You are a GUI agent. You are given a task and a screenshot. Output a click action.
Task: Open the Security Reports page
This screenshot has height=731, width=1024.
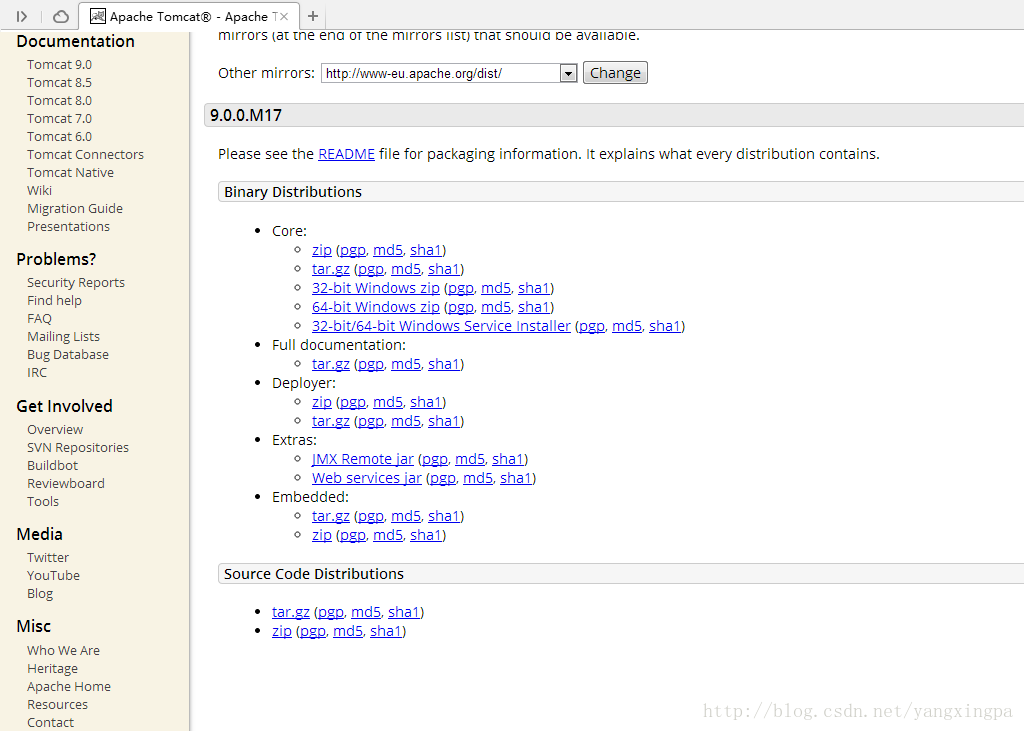pos(76,282)
